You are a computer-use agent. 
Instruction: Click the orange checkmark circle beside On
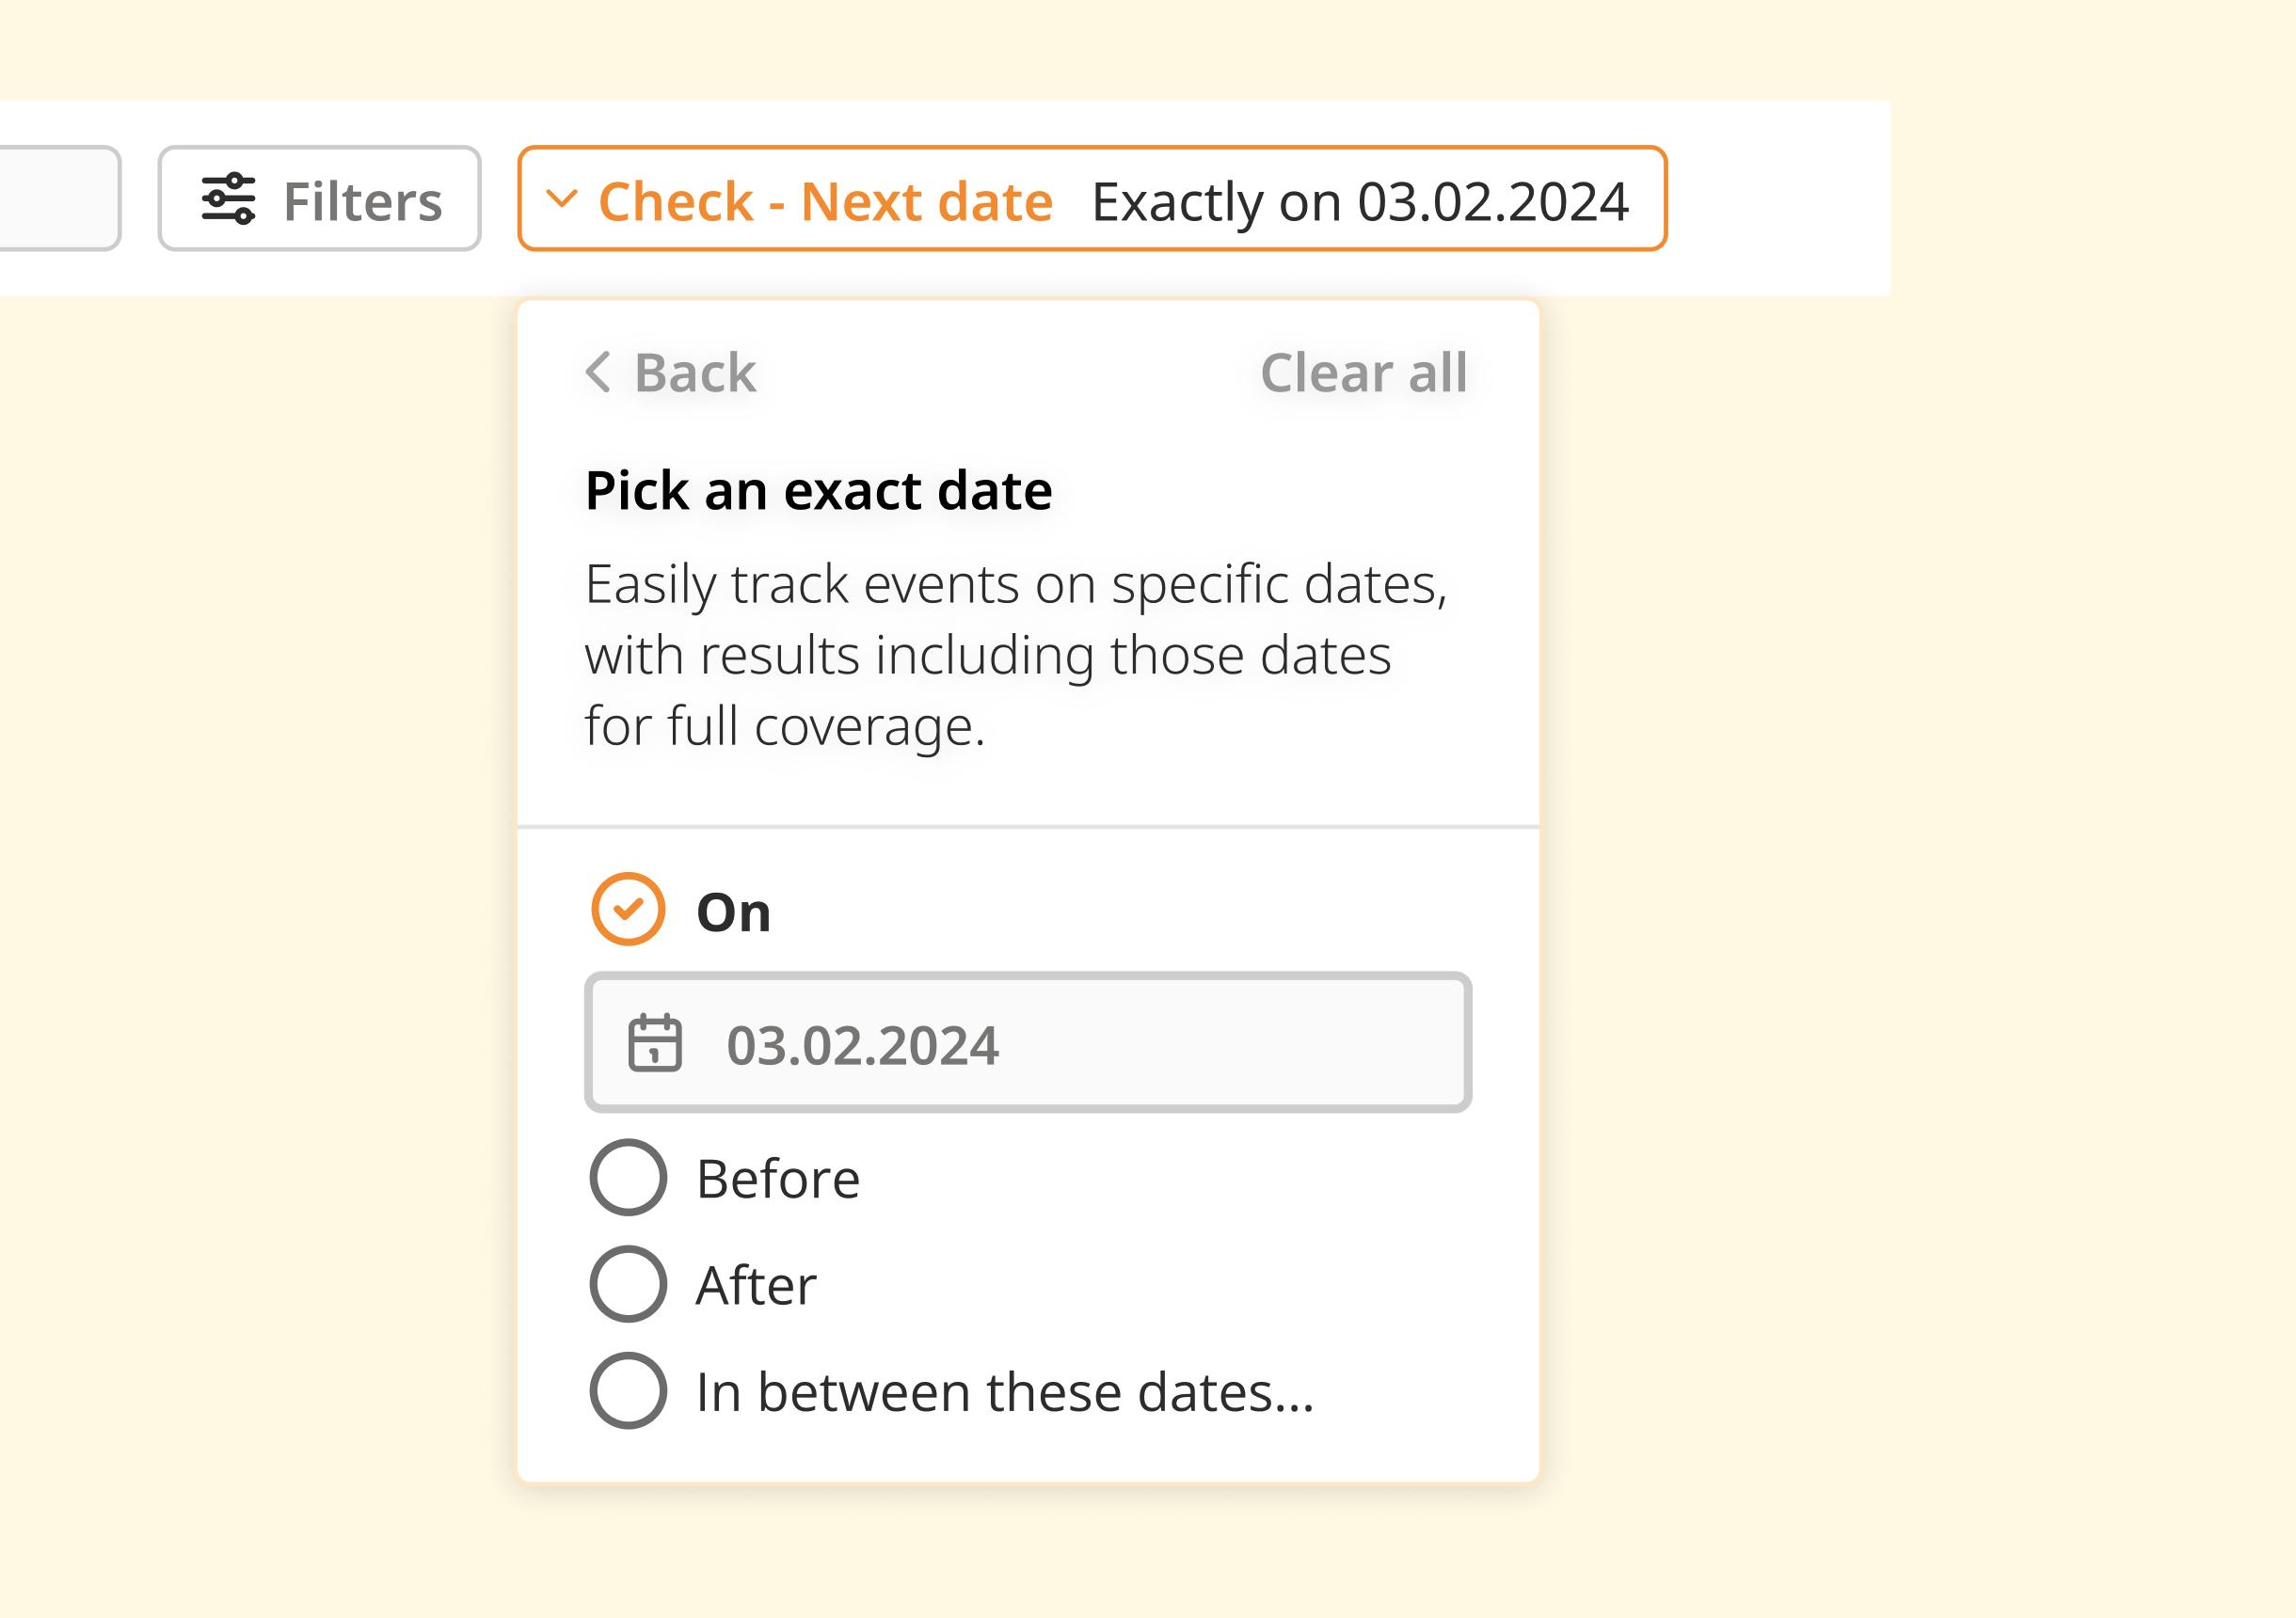pyautogui.click(x=628, y=910)
